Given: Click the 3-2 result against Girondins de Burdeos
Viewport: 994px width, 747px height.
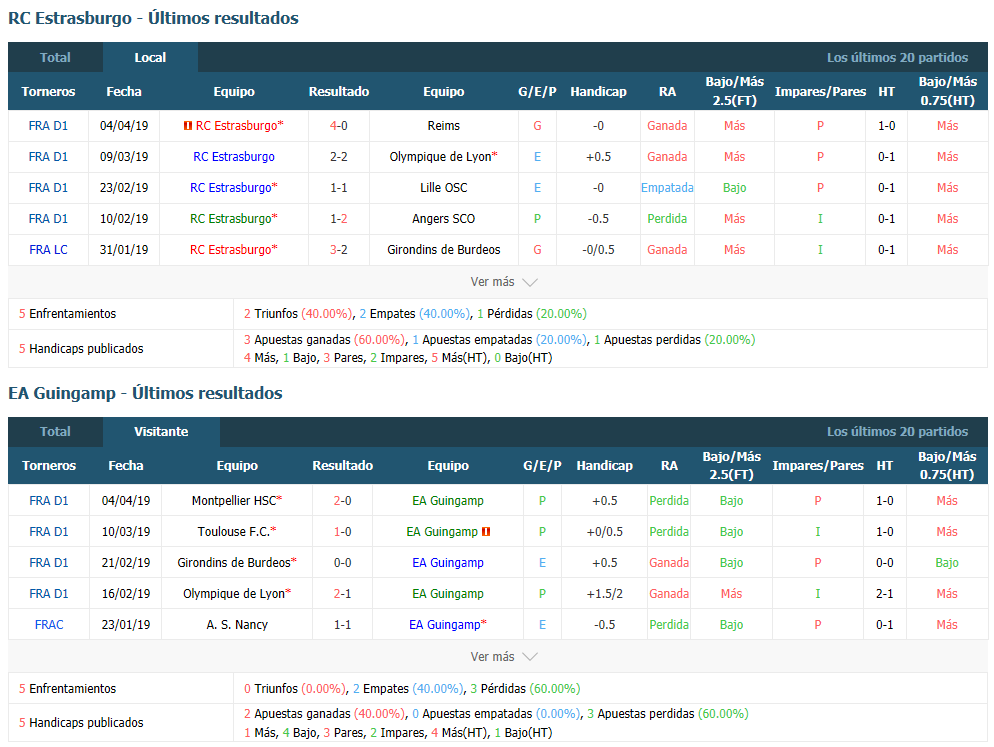Looking at the screenshot, I should click(x=339, y=250).
